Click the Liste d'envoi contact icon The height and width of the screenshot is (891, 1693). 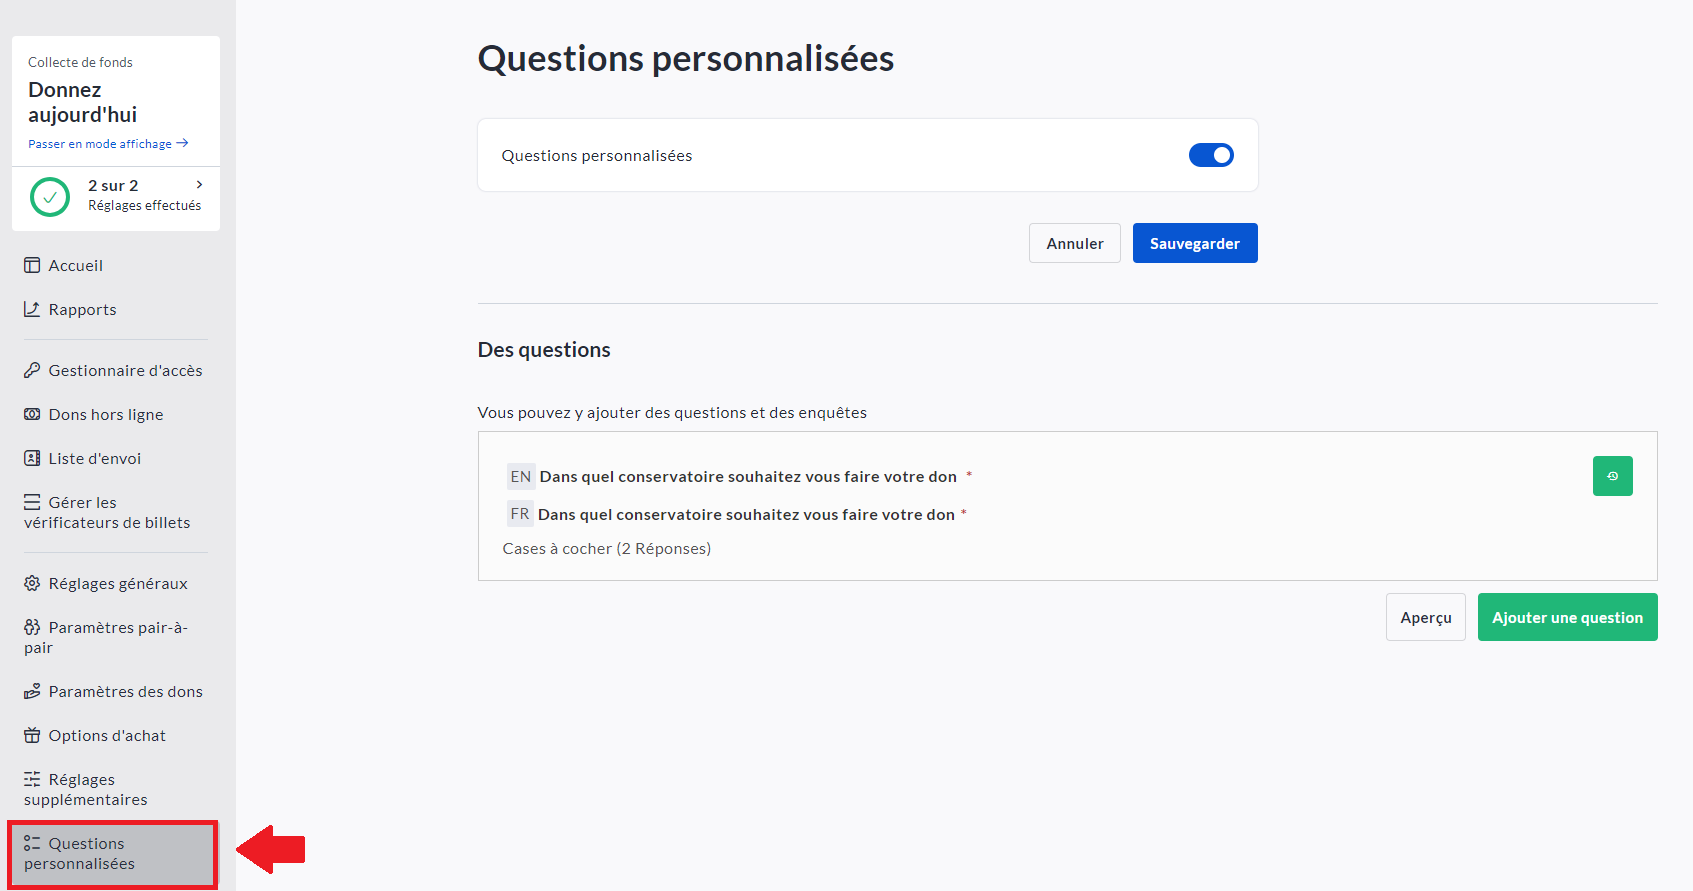click(32, 458)
